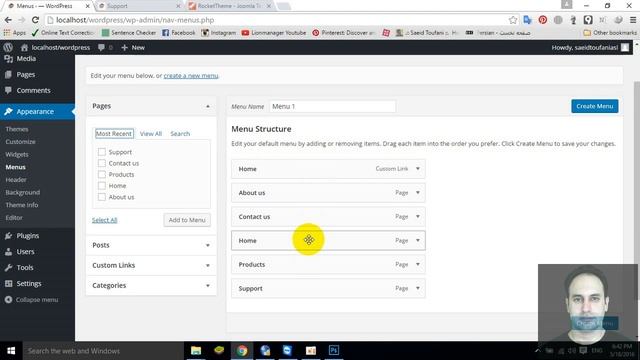The height and width of the screenshot is (360, 640).
Task: Follow create a new menu link
Action: pyautogui.click(x=191, y=76)
